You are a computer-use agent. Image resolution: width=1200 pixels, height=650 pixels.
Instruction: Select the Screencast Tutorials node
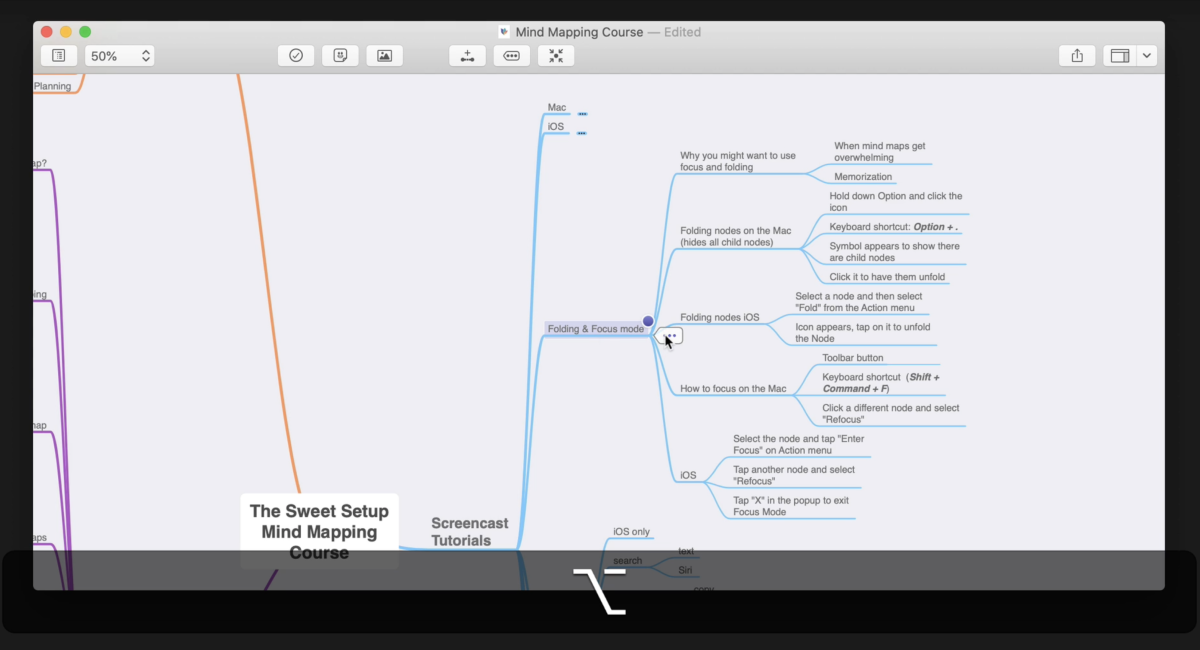pyautogui.click(x=470, y=532)
